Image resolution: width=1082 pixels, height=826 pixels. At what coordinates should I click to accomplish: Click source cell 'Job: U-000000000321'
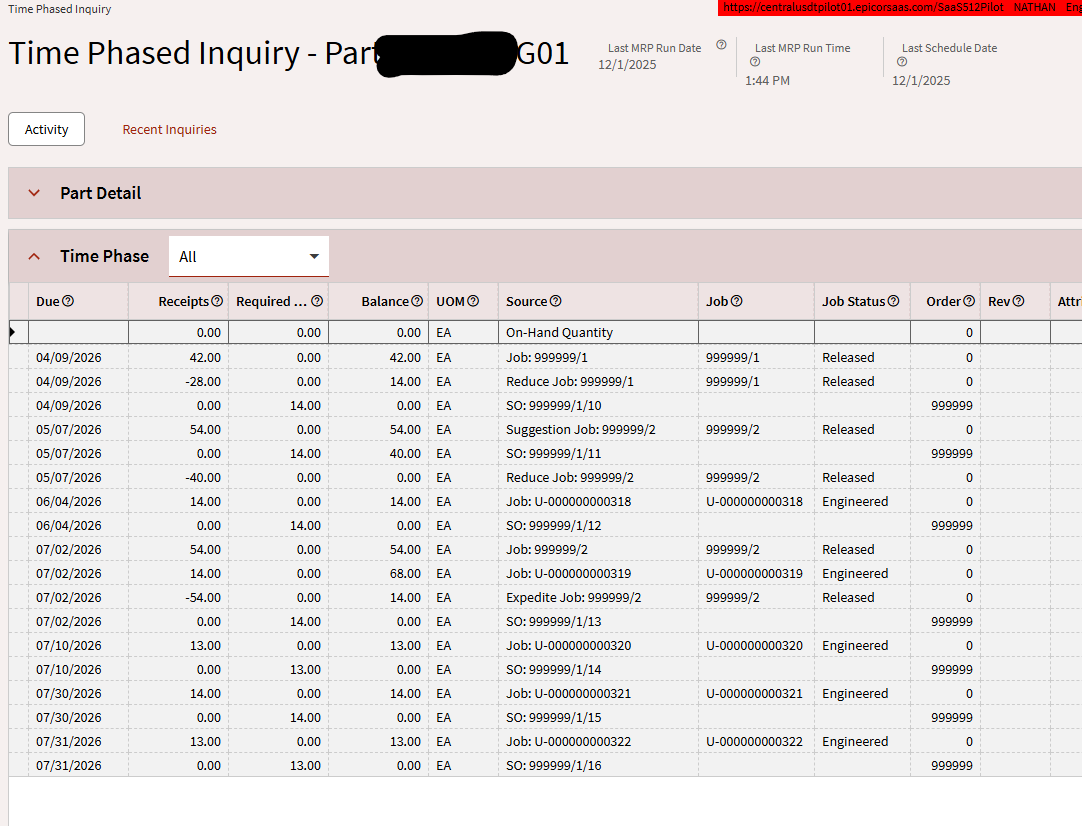(x=598, y=694)
